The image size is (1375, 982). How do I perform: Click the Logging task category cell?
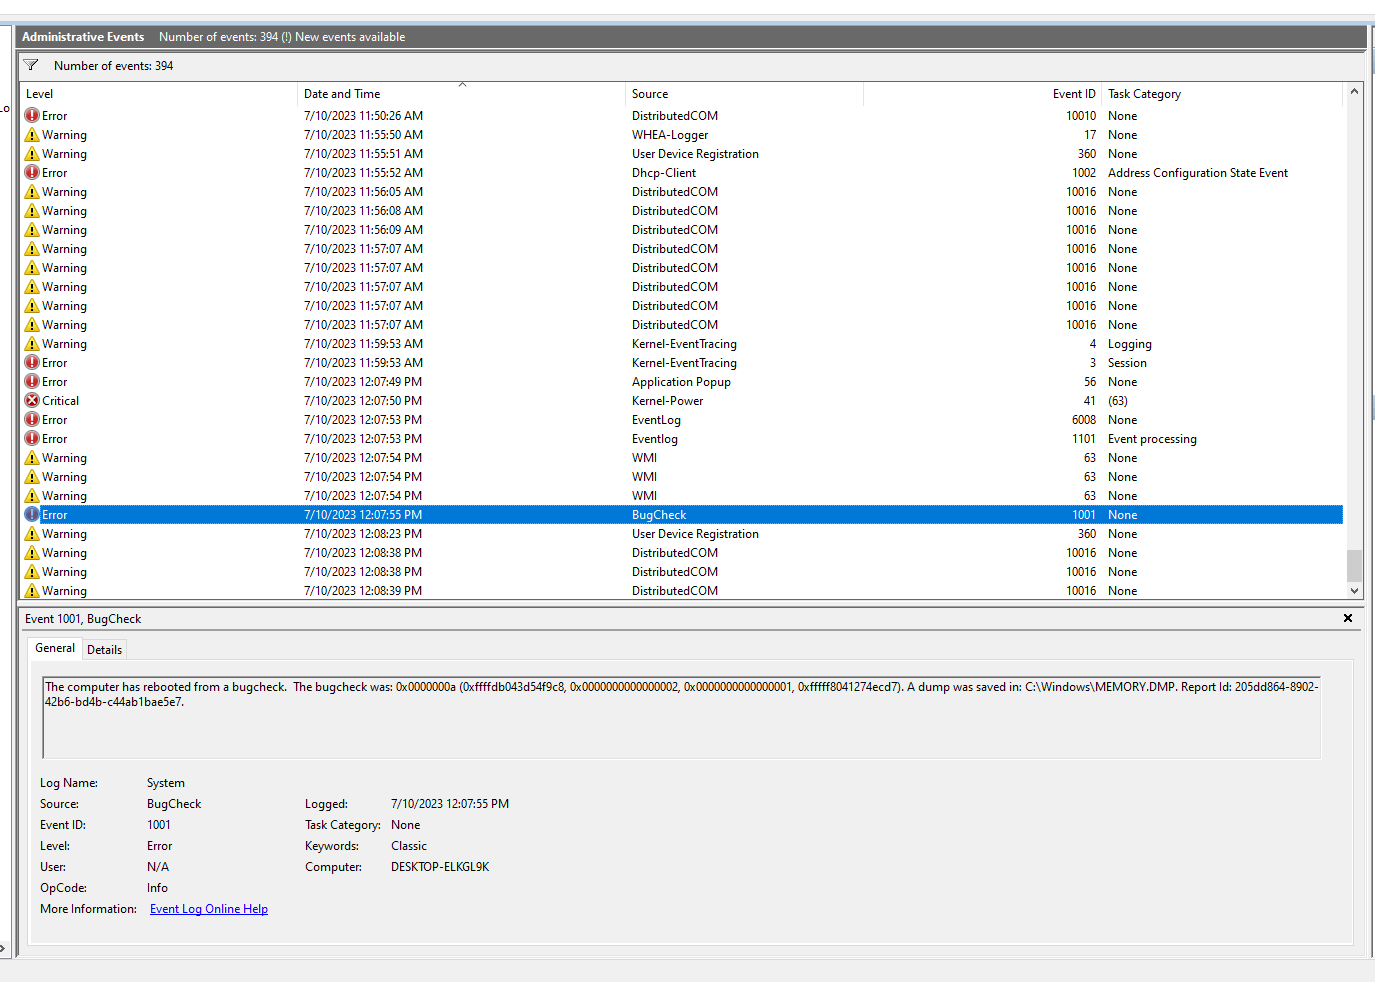(x=1130, y=344)
